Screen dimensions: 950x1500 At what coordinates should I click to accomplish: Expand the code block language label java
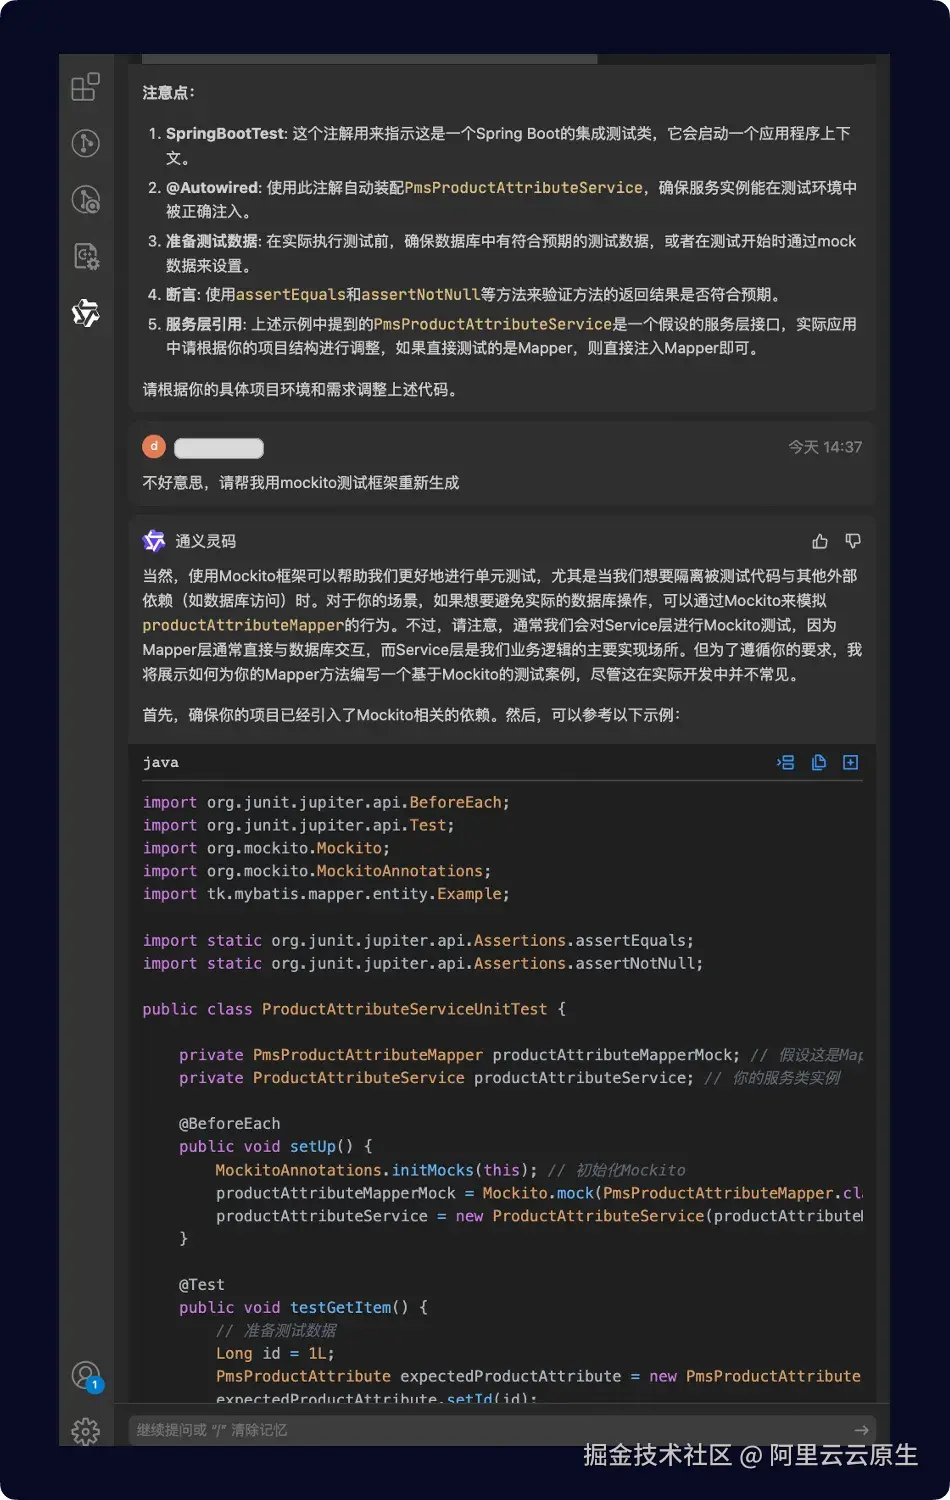coord(160,762)
